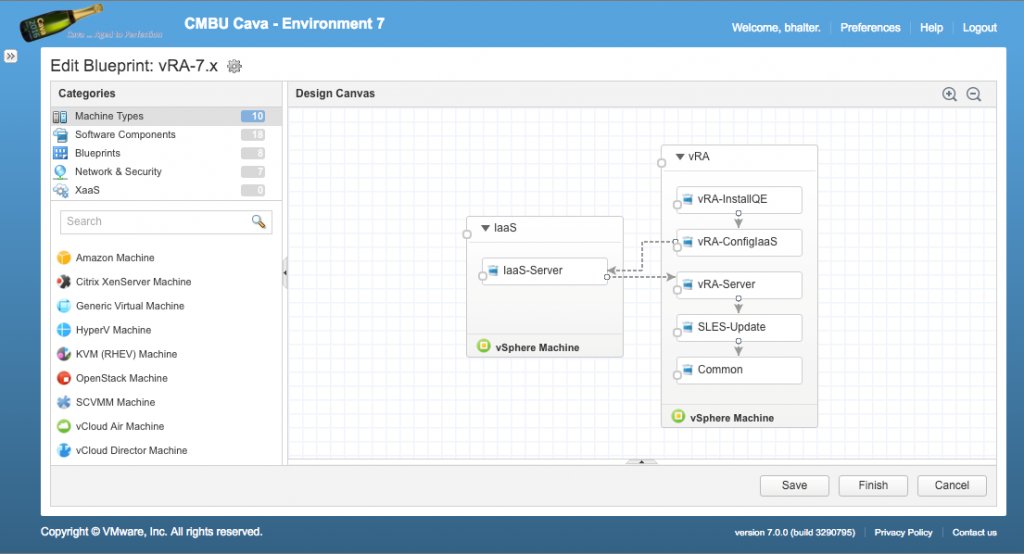
Task: Click the SLES-Update component icon
Action: [688, 327]
